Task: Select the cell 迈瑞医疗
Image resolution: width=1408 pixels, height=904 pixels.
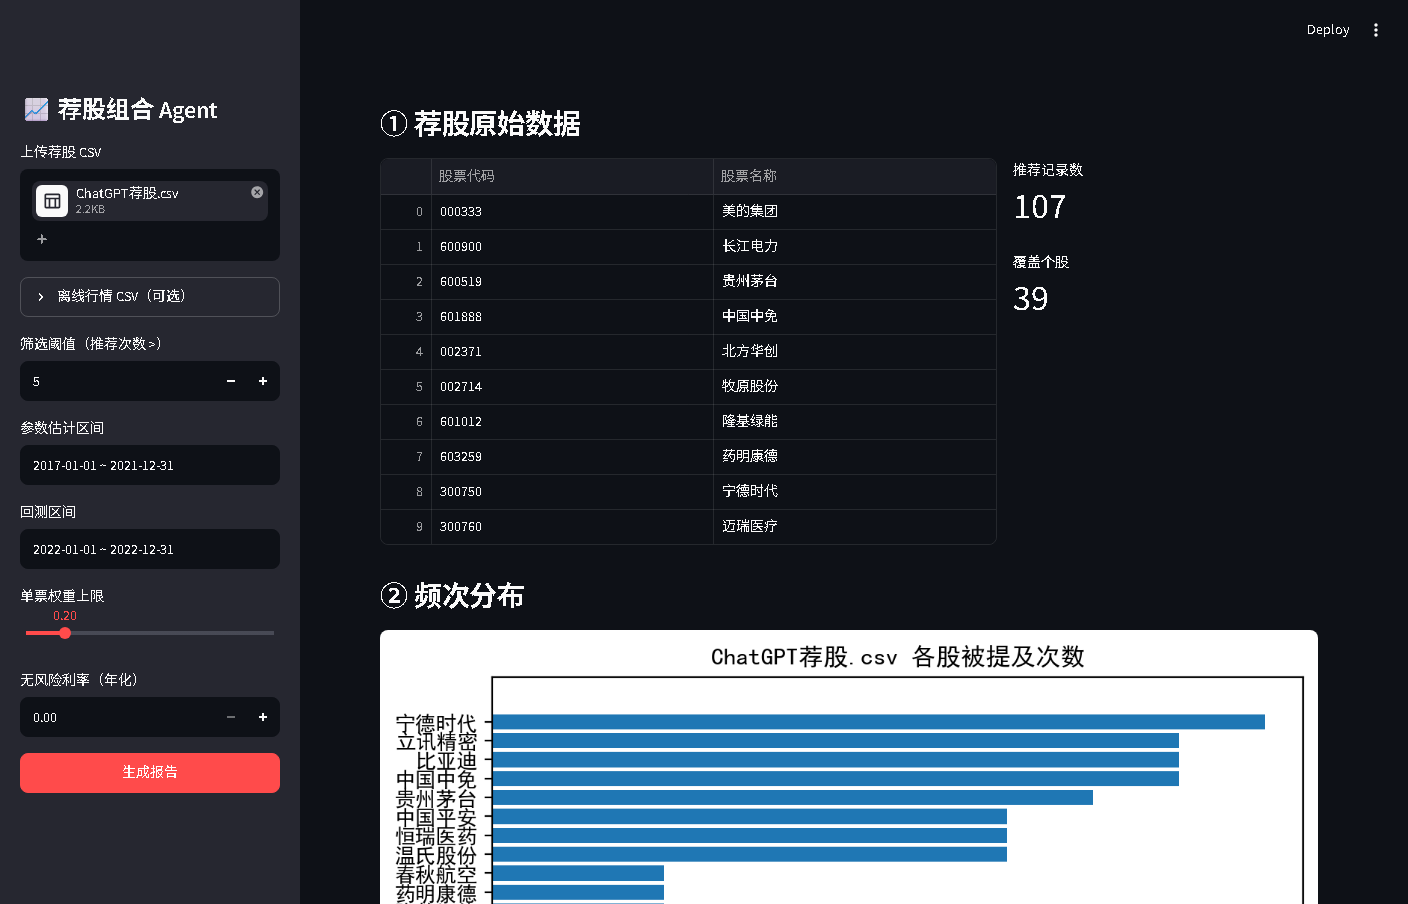Action: [855, 527]
